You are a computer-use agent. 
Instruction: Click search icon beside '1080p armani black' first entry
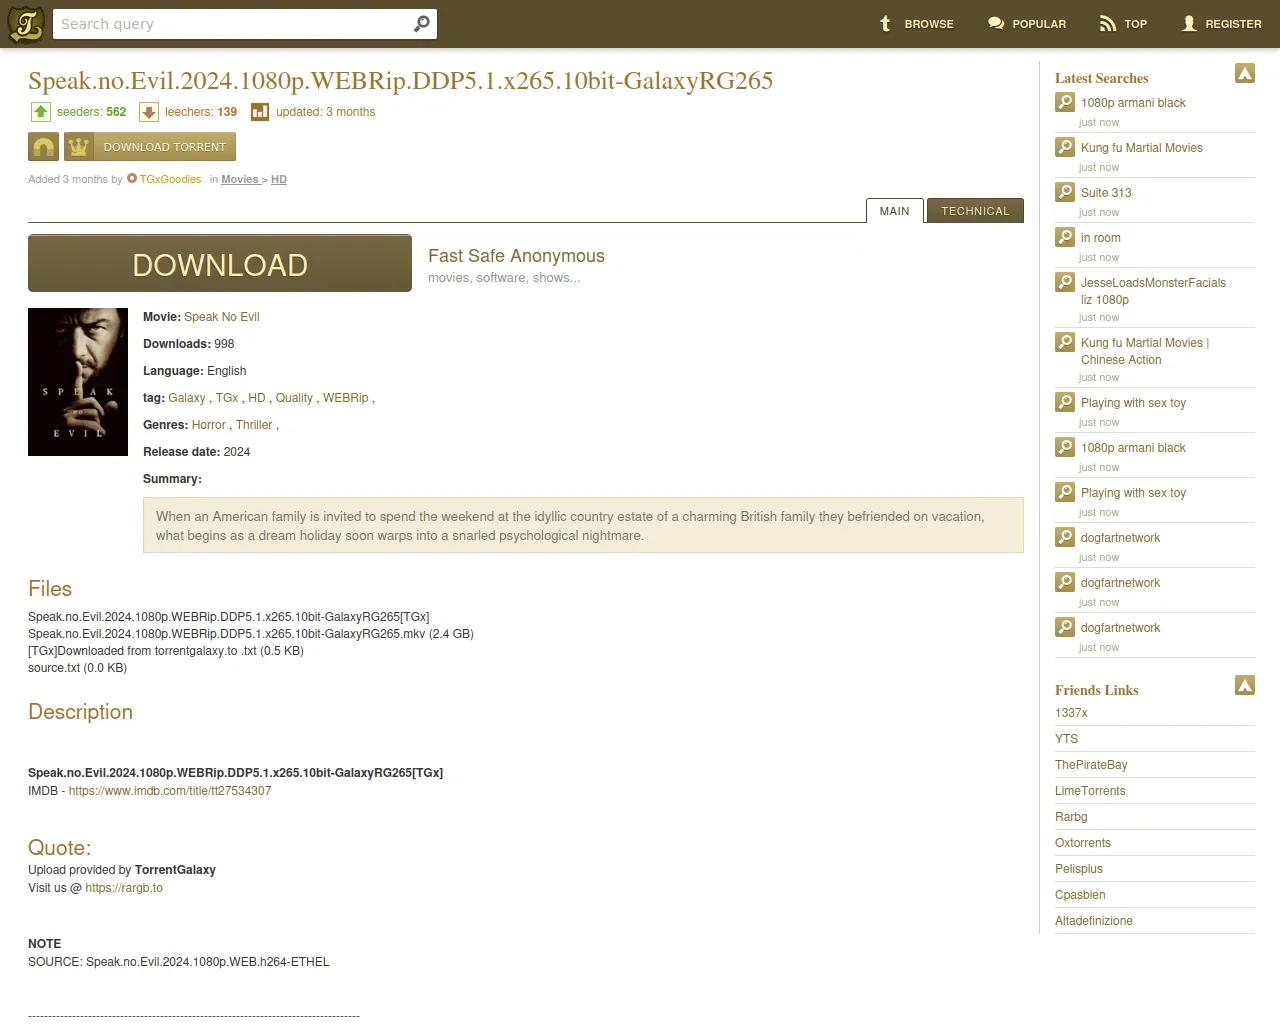(1065, 102)
